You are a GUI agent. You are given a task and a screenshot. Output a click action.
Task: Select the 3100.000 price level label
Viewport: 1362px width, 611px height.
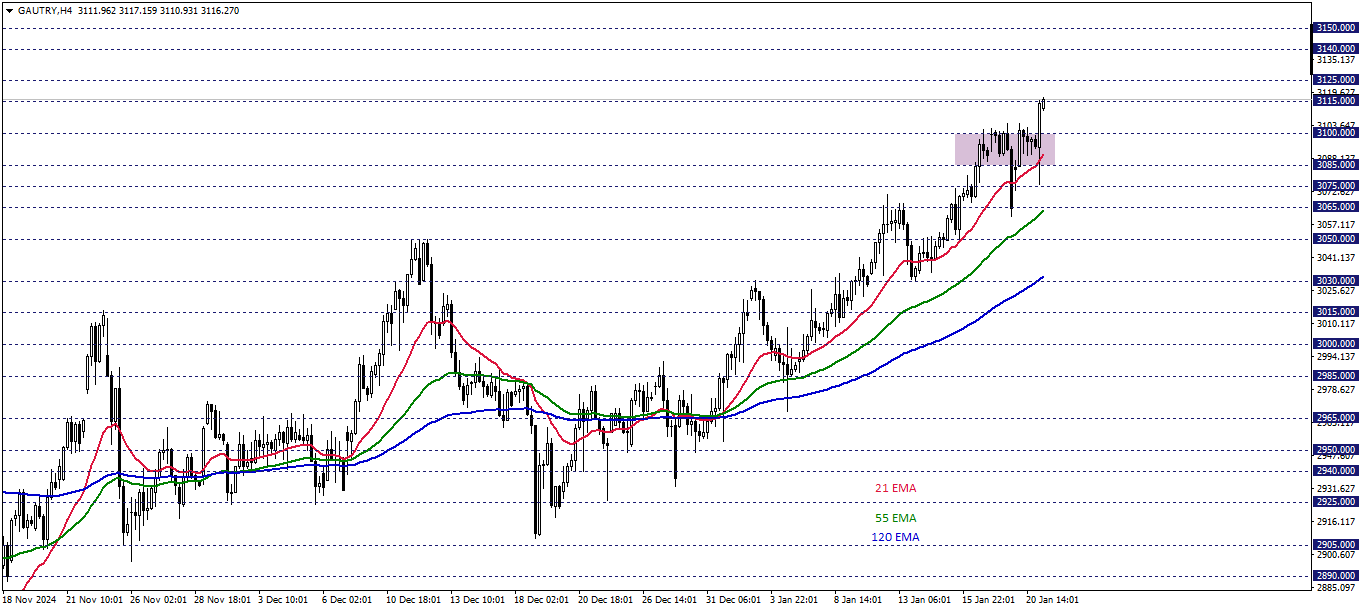click(1336, 133)
